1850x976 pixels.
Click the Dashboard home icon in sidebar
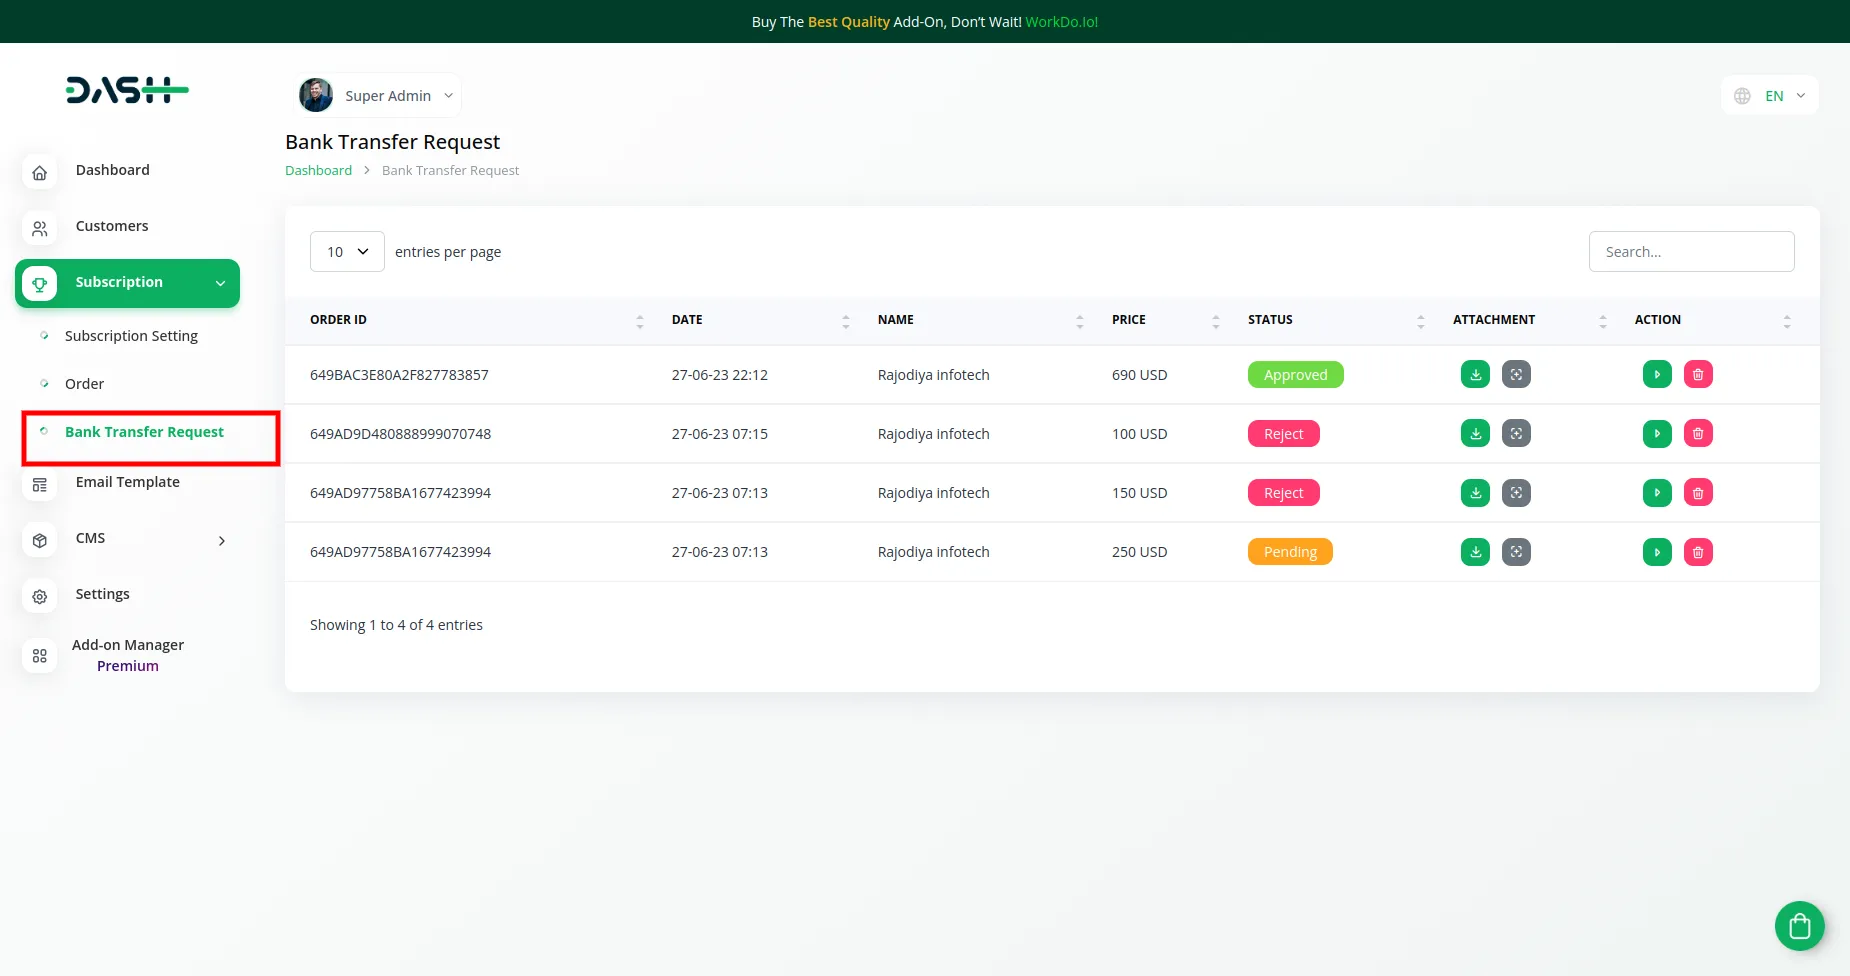pyautogui.click(x=40, y=172)
